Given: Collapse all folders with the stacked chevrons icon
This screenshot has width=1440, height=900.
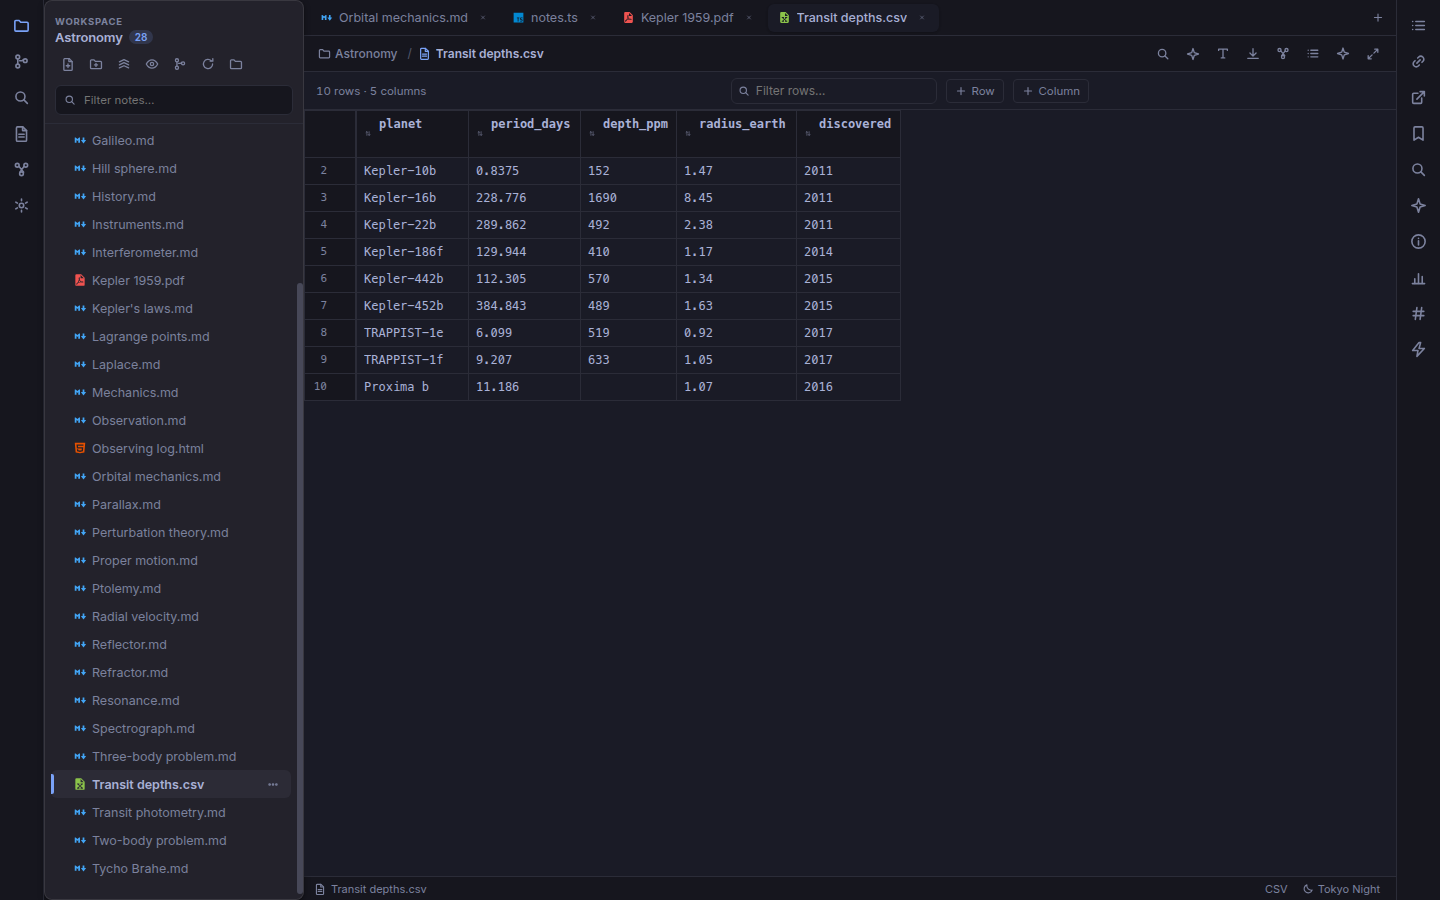Looking at the screenshot, I should [x=124, y=64].
